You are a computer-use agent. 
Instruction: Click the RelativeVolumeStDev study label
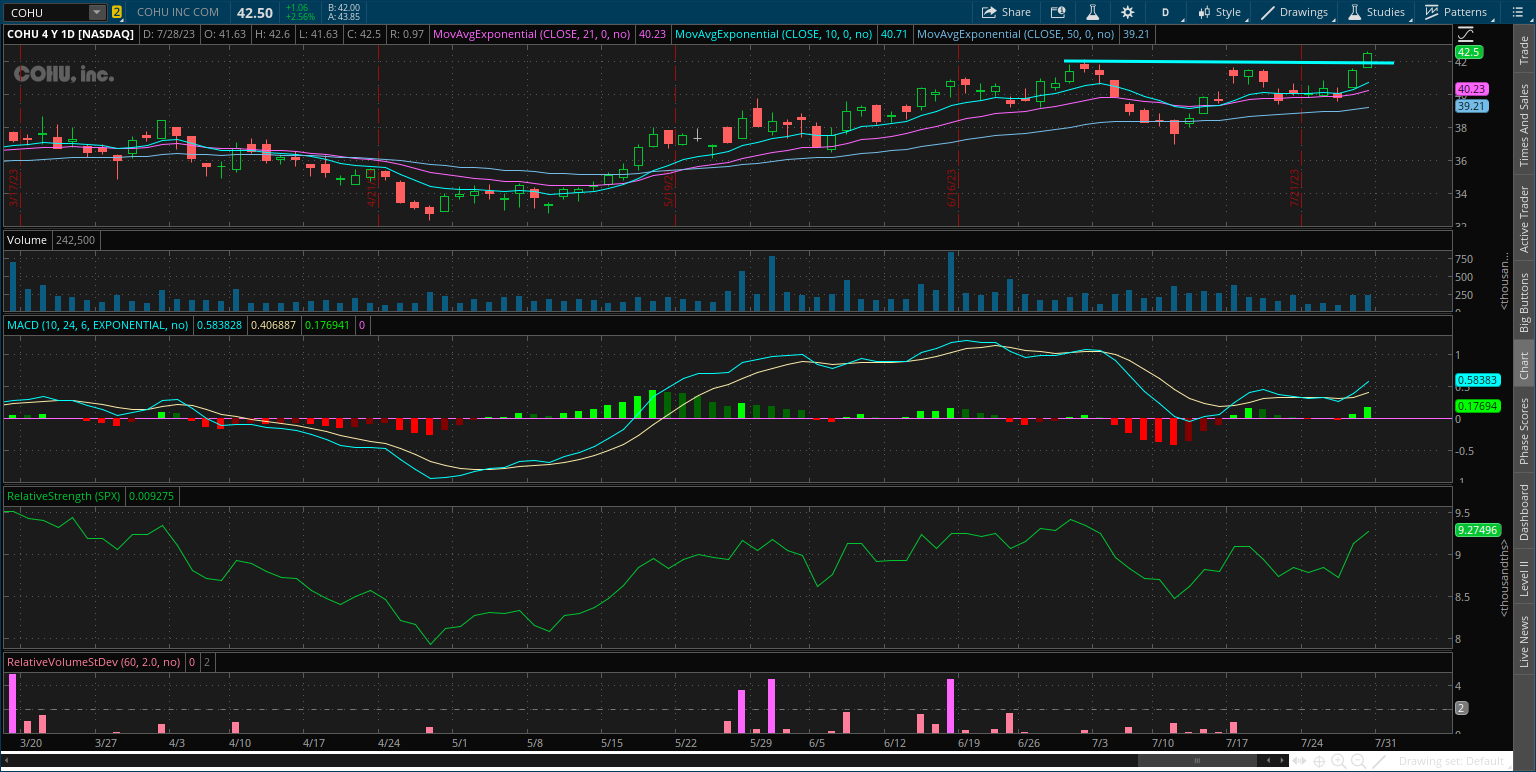tap(94, 662)
